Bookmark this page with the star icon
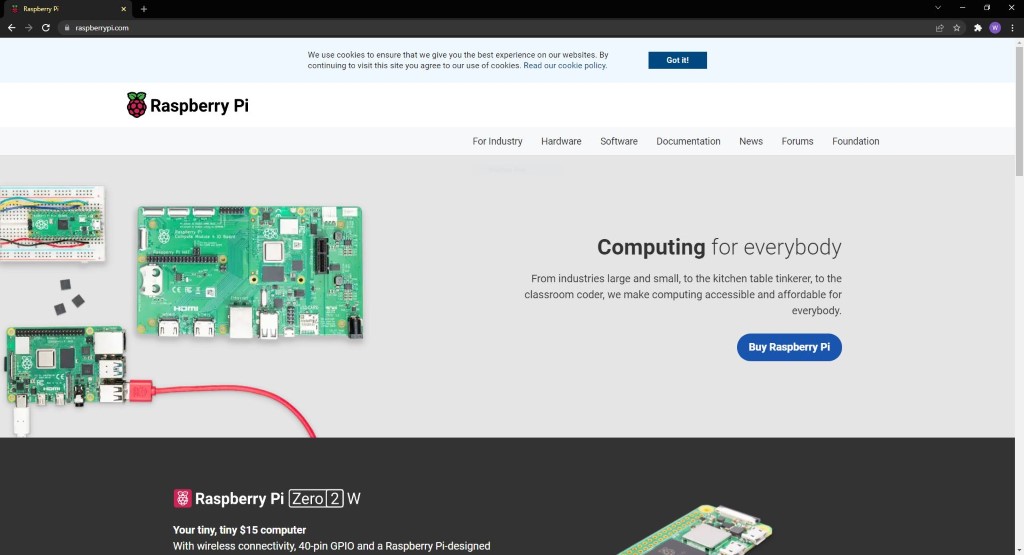The image size is (1024, 555). 957,27
